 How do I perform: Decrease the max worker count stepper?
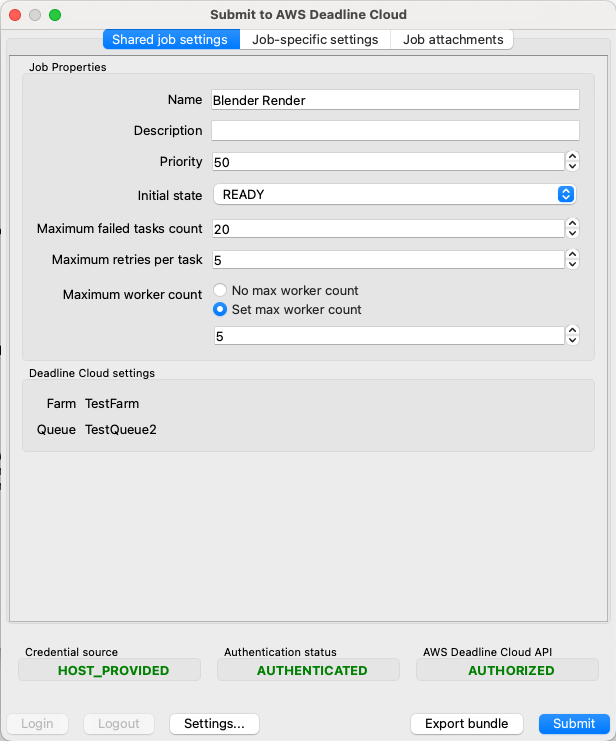[x=572, y=341]
